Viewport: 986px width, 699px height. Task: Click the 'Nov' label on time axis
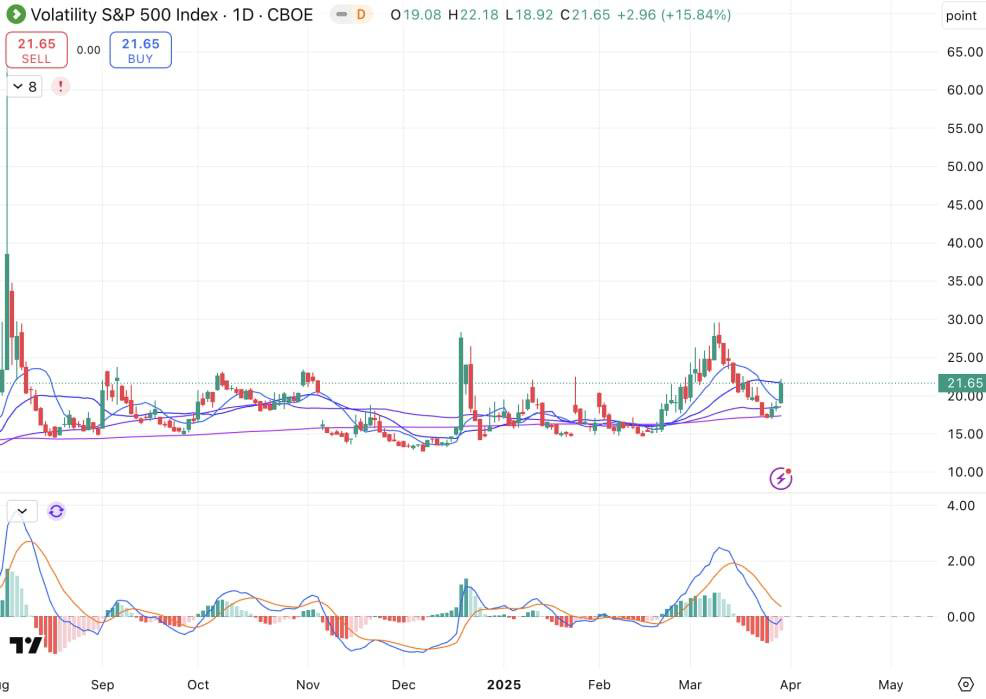308,685
